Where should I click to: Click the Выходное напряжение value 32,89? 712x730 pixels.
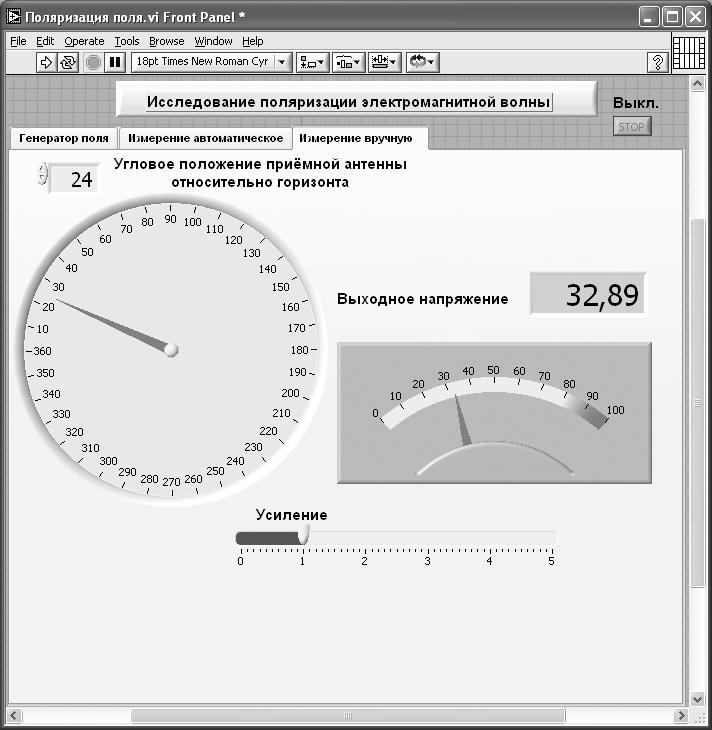point(588,295)
